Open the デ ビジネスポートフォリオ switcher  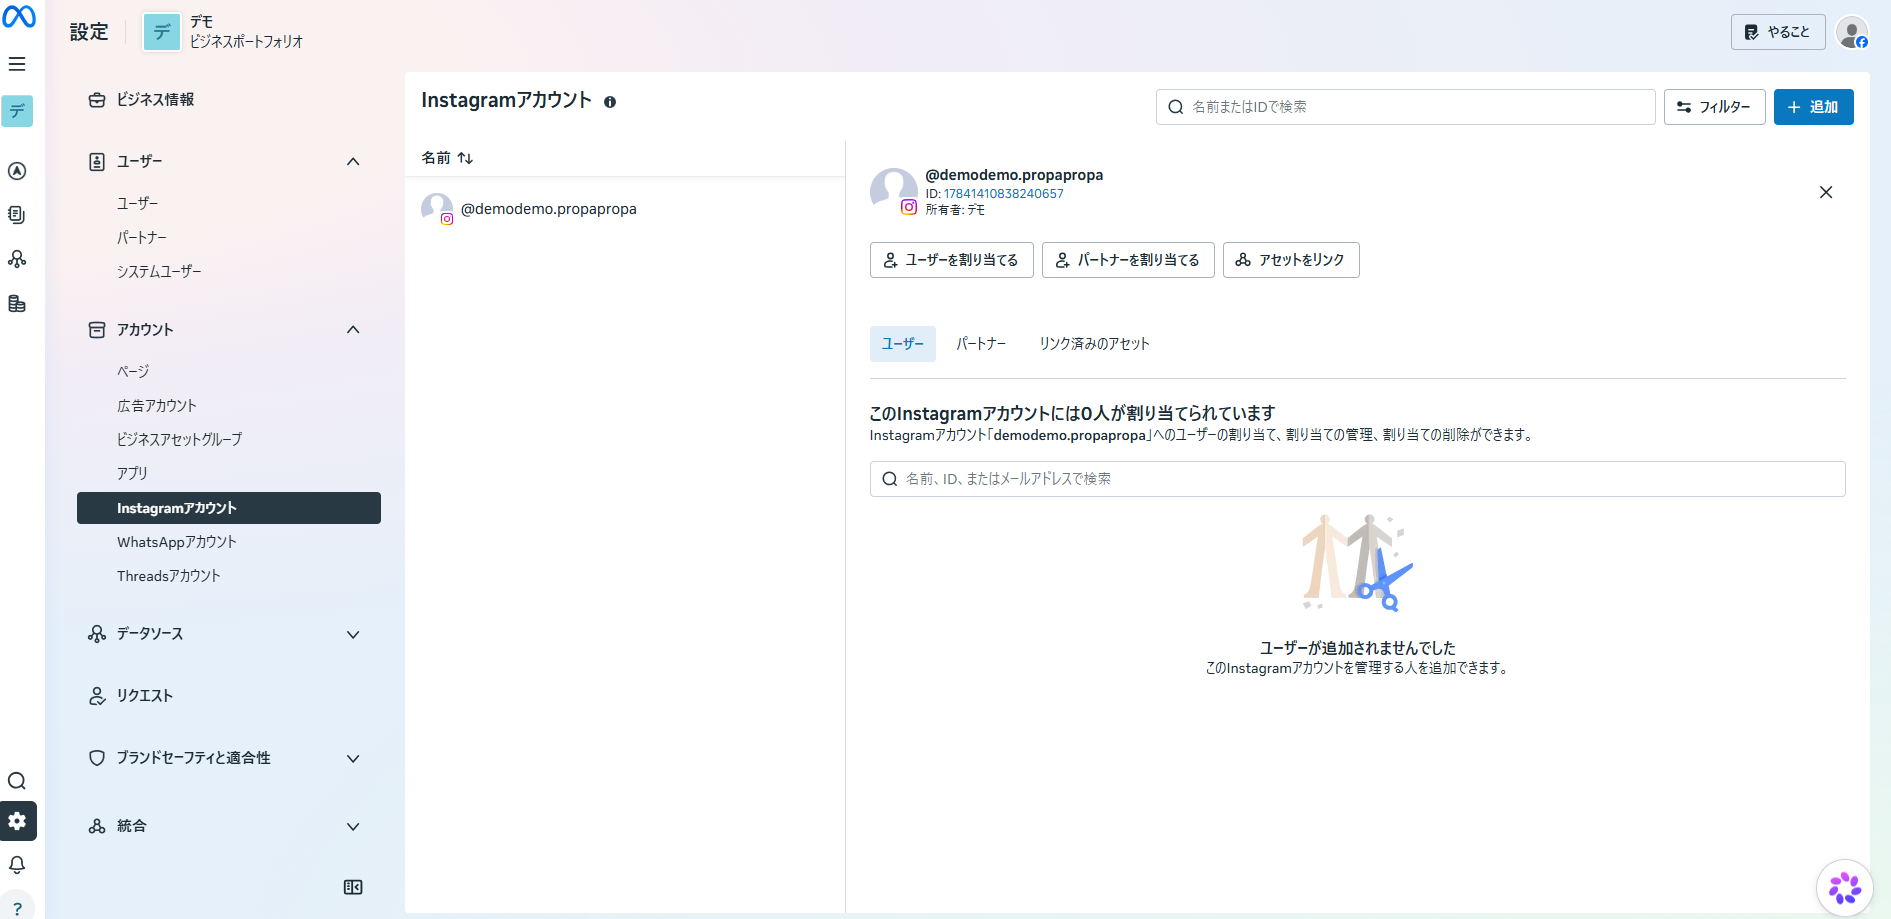[223, 32]
